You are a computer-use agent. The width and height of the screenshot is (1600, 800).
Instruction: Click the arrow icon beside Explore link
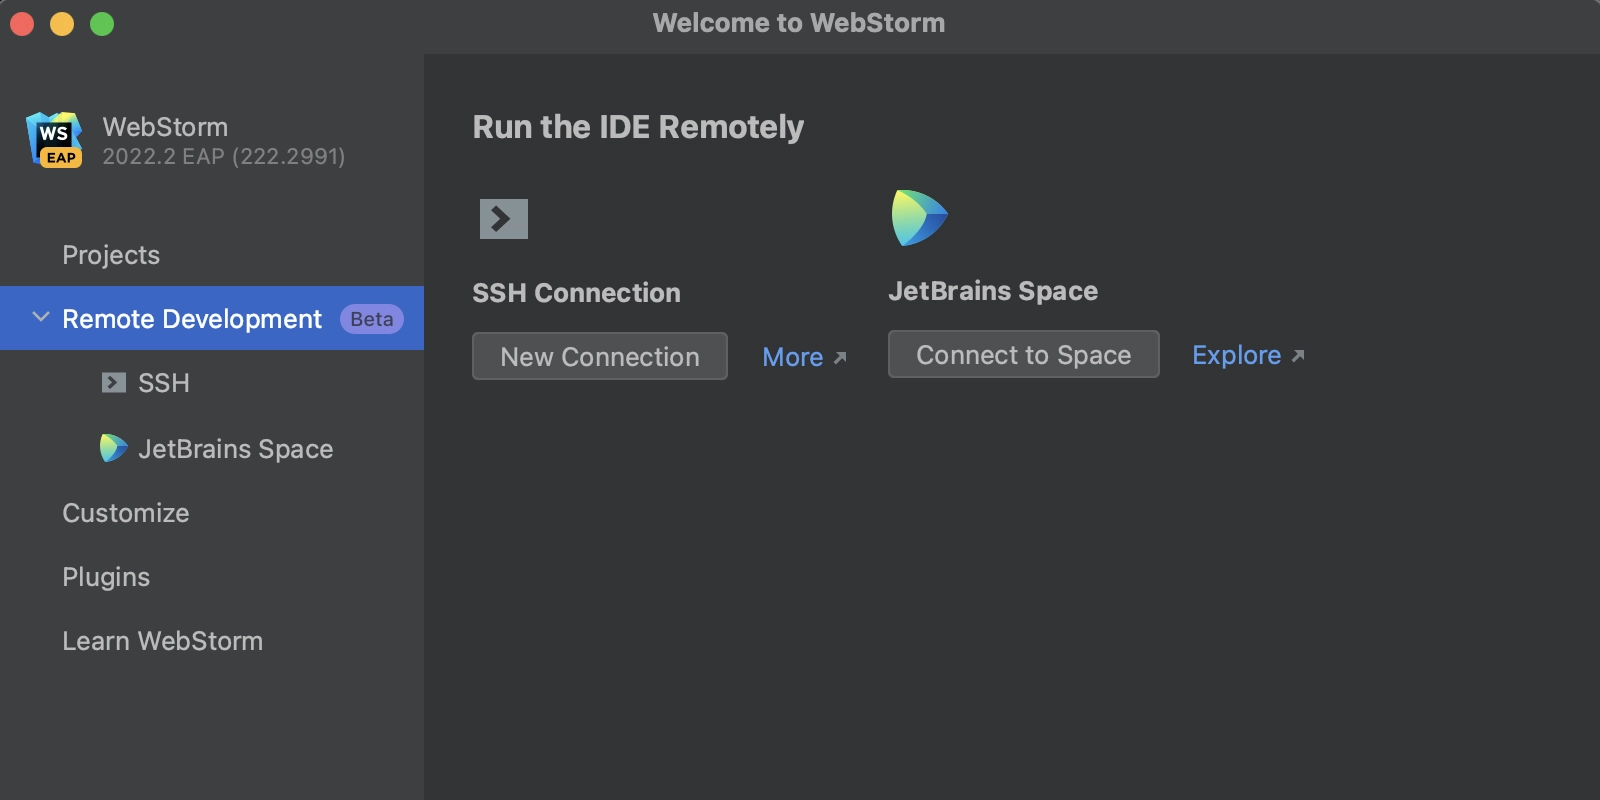point(1298,356)
